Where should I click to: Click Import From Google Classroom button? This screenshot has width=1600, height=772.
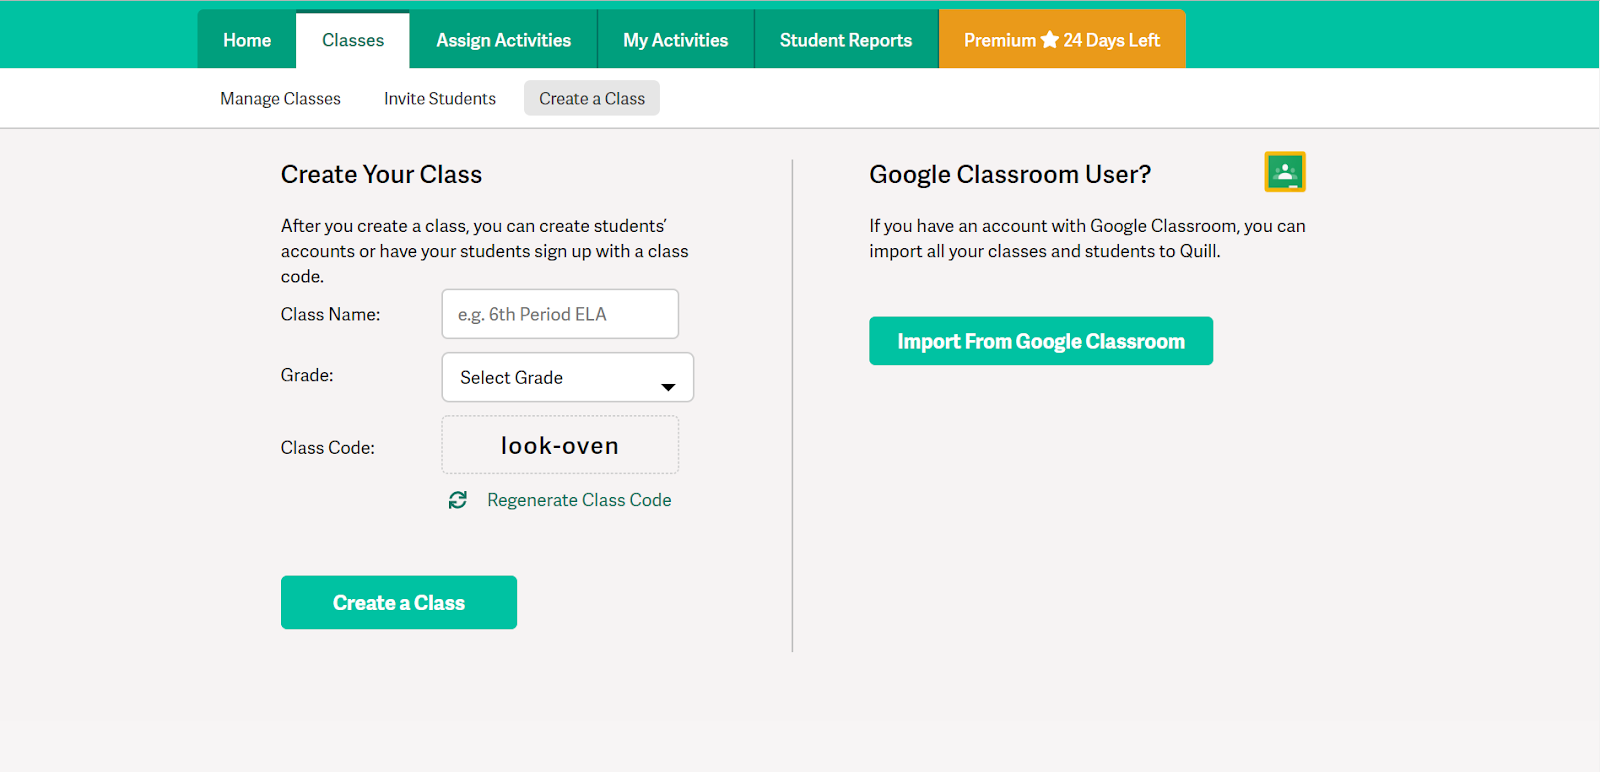click(1041, 341)
